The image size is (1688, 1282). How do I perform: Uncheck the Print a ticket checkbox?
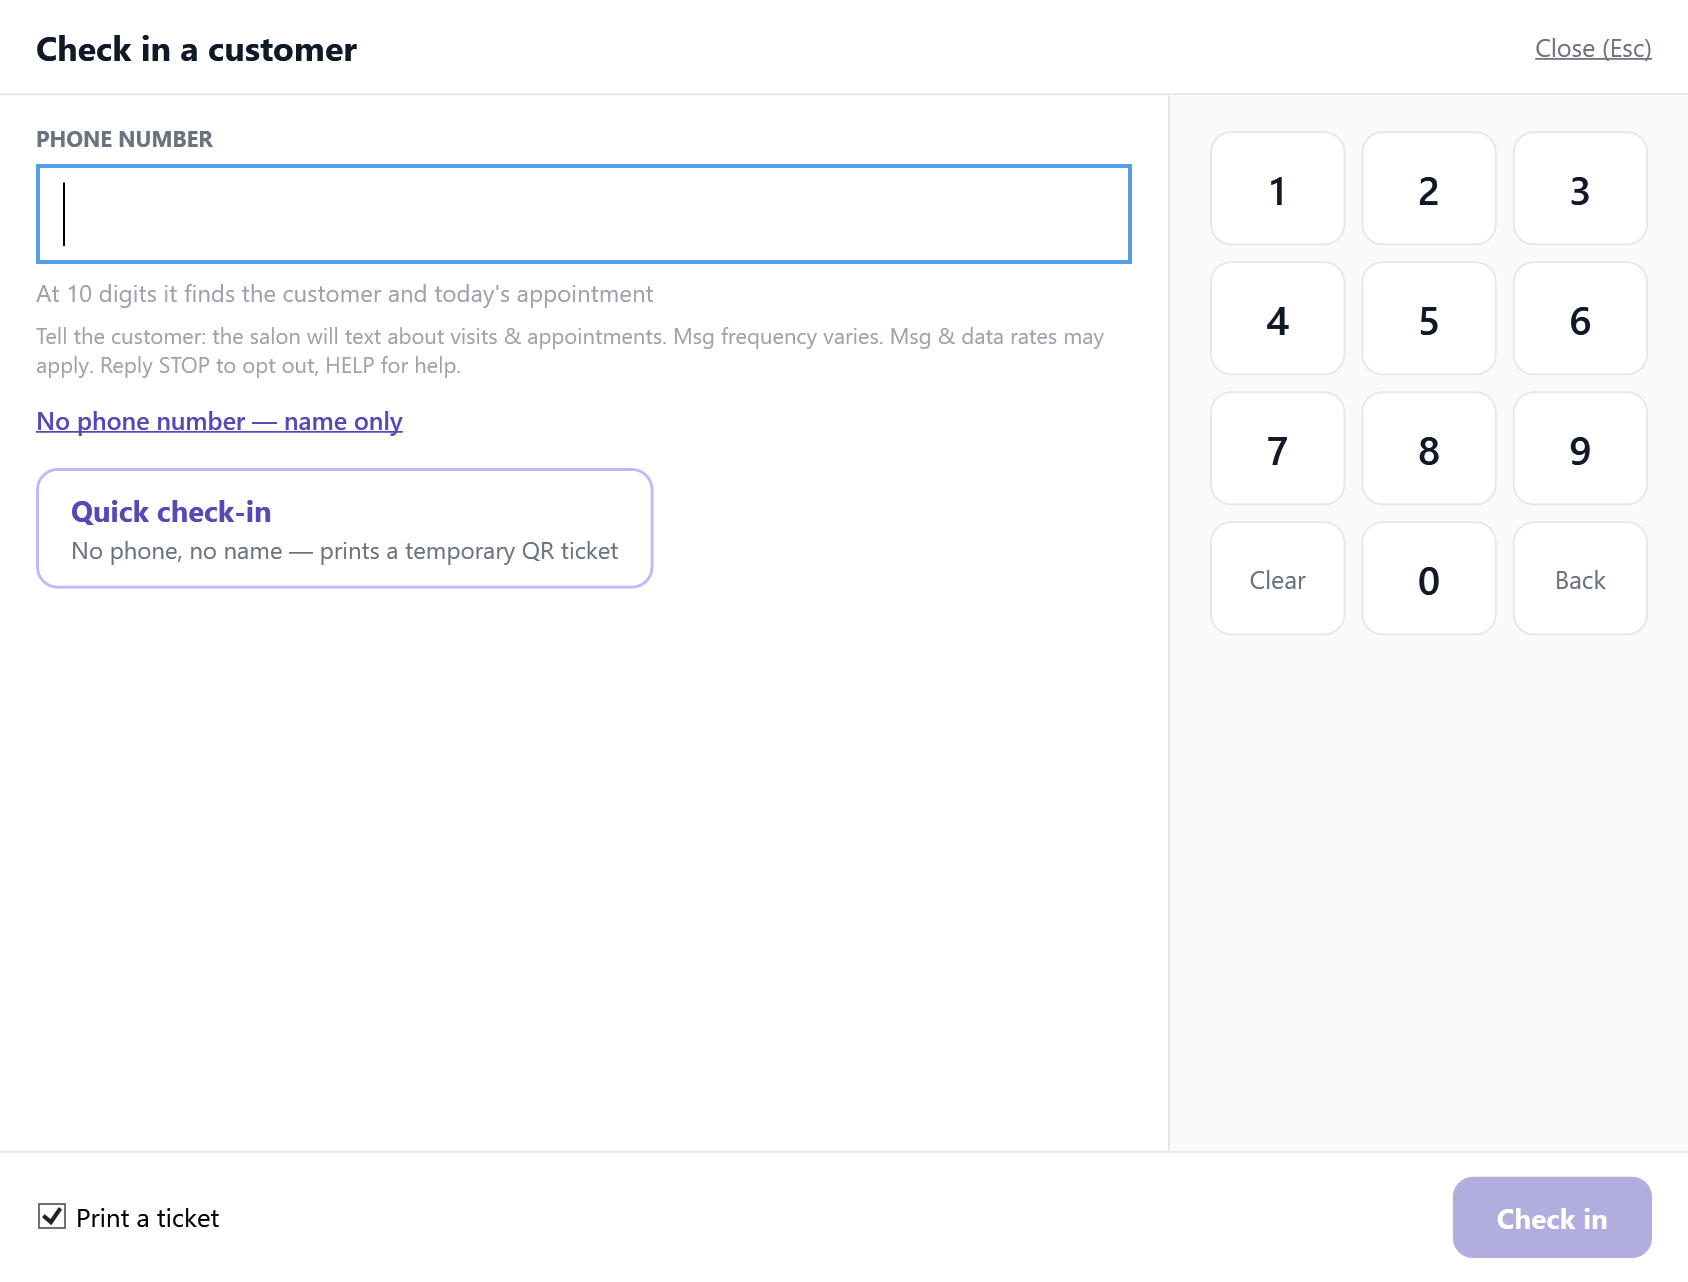52,1217
